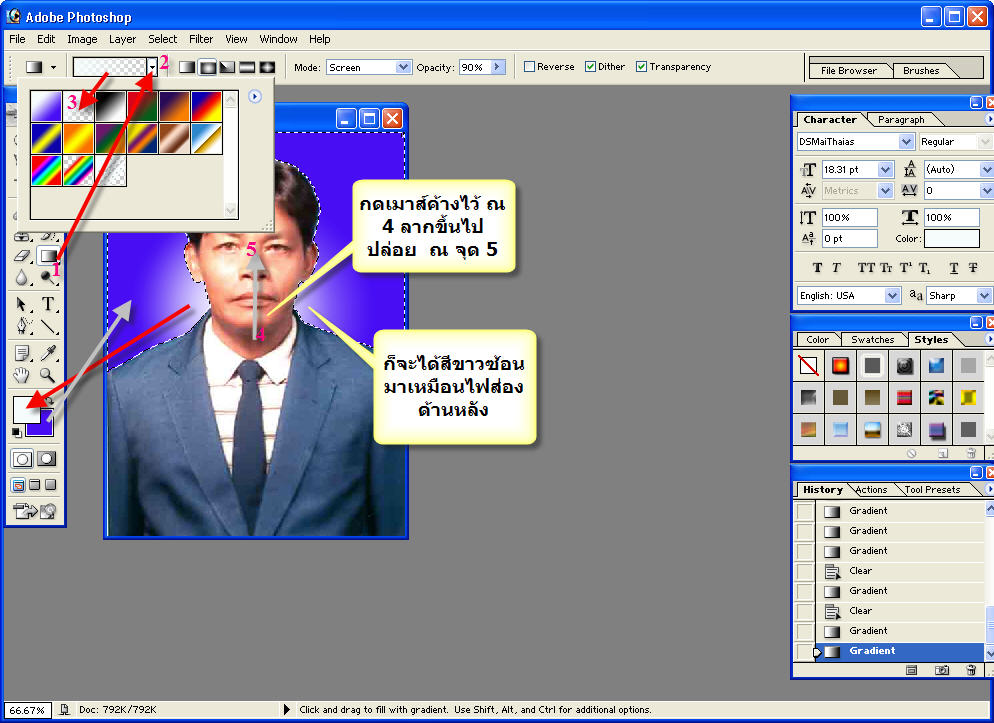
Task: Select the Eraser tool
Action: pos(22,255)
